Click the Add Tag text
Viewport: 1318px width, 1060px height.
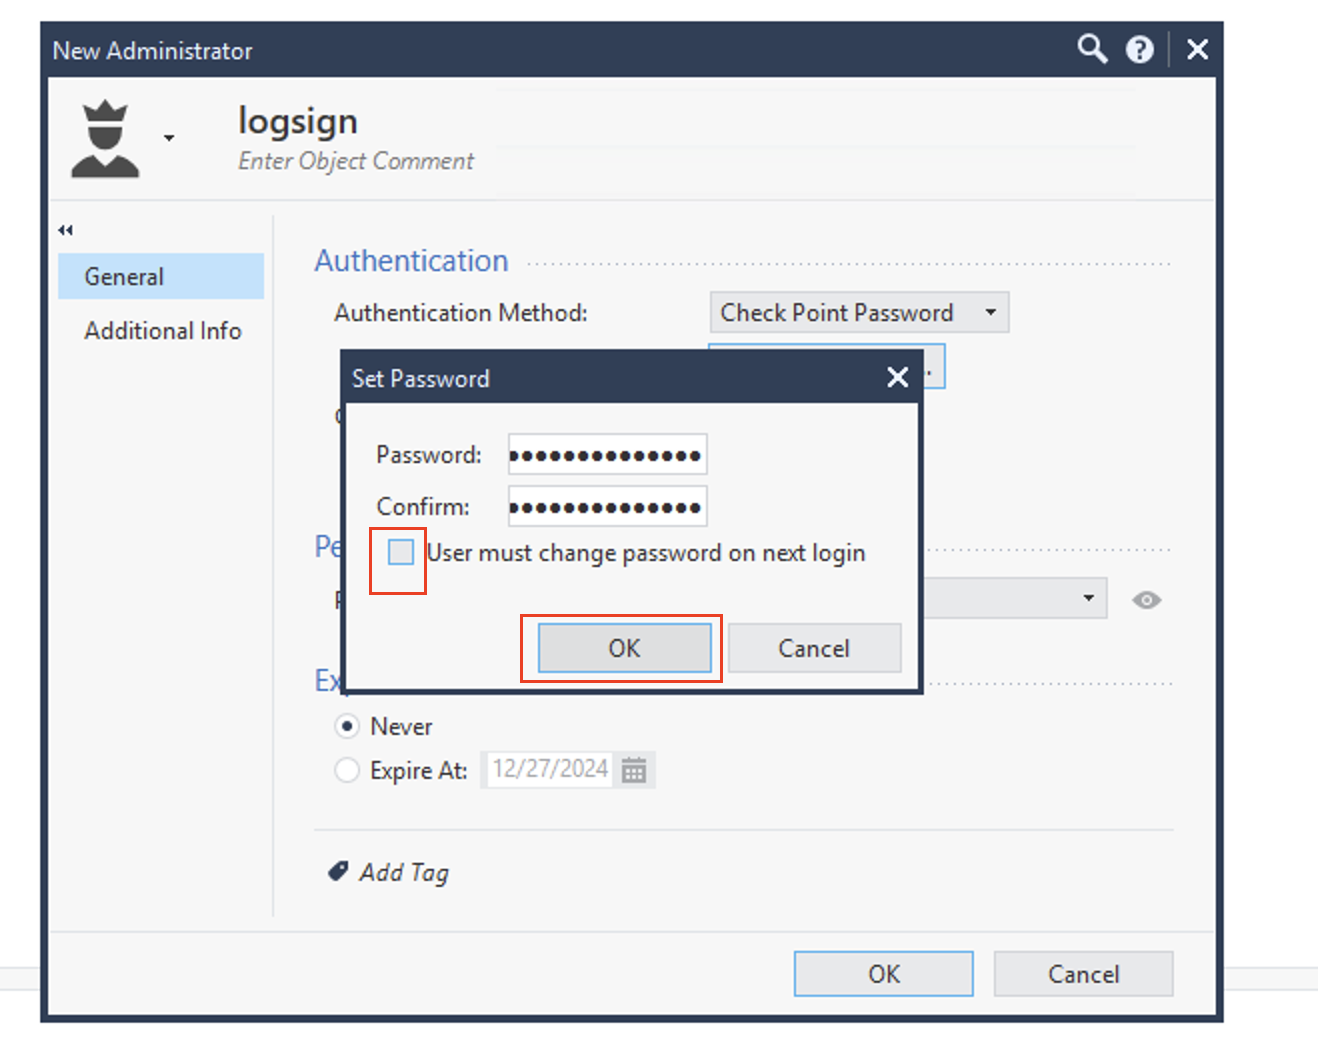point(404,872)
